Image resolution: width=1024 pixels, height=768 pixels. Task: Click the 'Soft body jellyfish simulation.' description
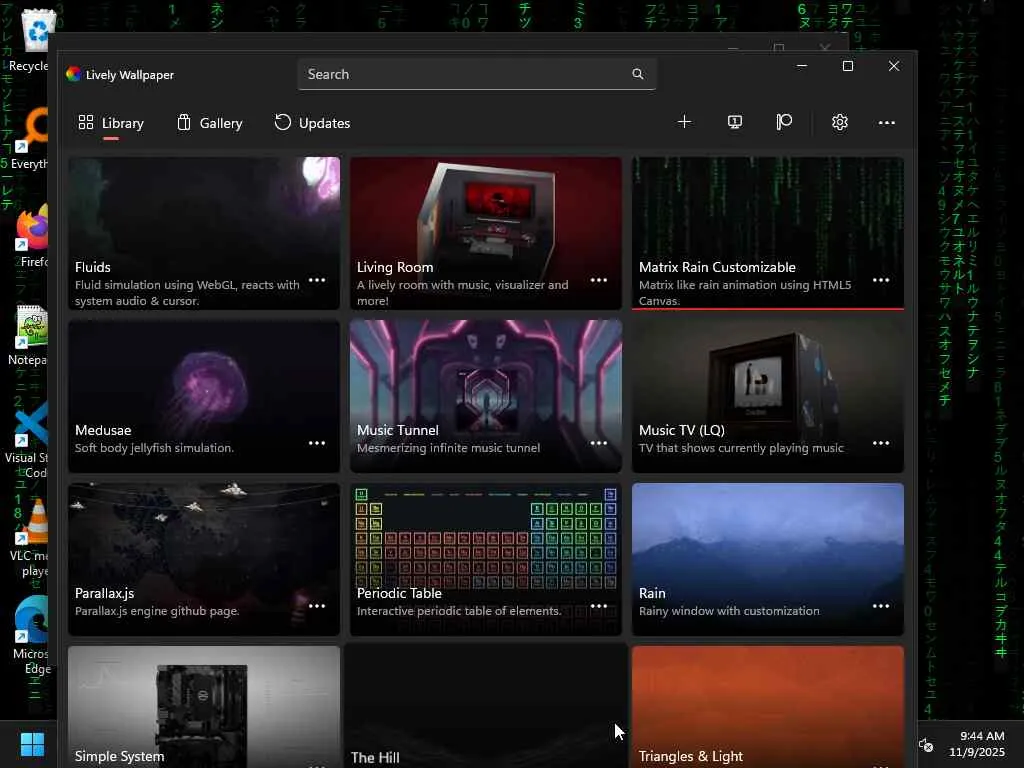(x=154, y=448)
